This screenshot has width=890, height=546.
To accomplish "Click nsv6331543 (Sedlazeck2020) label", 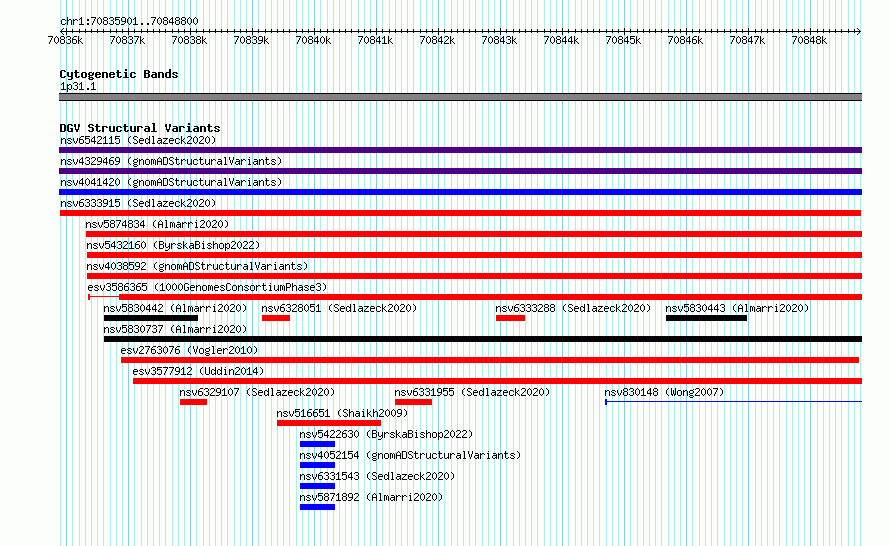I will point(377,476).
